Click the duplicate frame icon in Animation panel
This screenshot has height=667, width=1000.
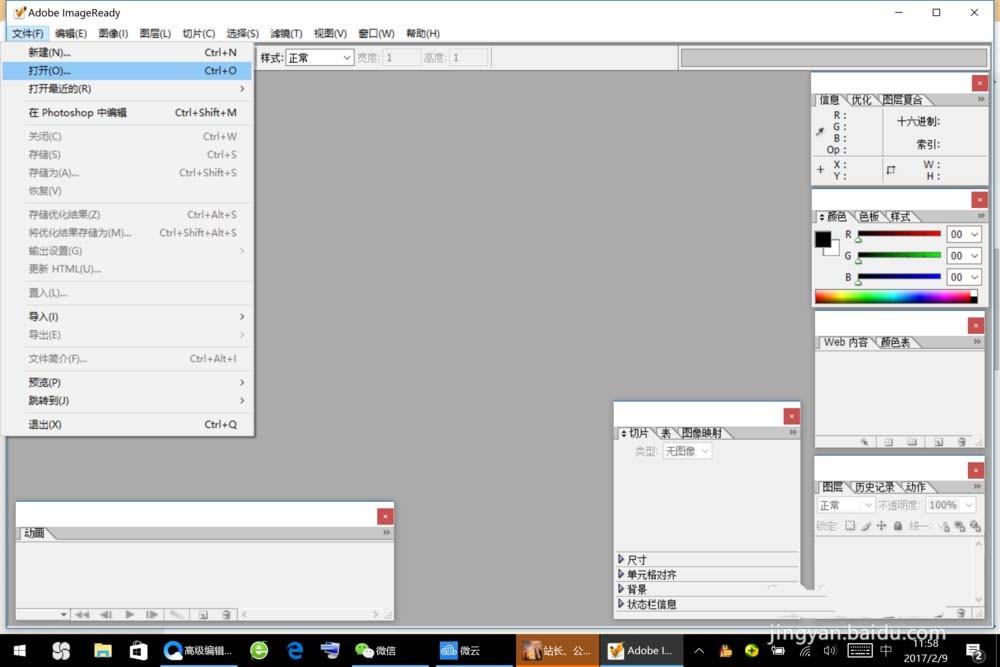tap(203, 615)
